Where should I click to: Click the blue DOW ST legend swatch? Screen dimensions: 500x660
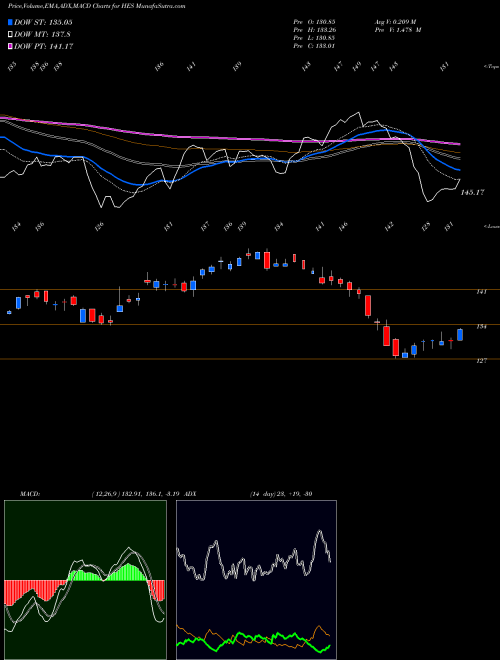10,22
